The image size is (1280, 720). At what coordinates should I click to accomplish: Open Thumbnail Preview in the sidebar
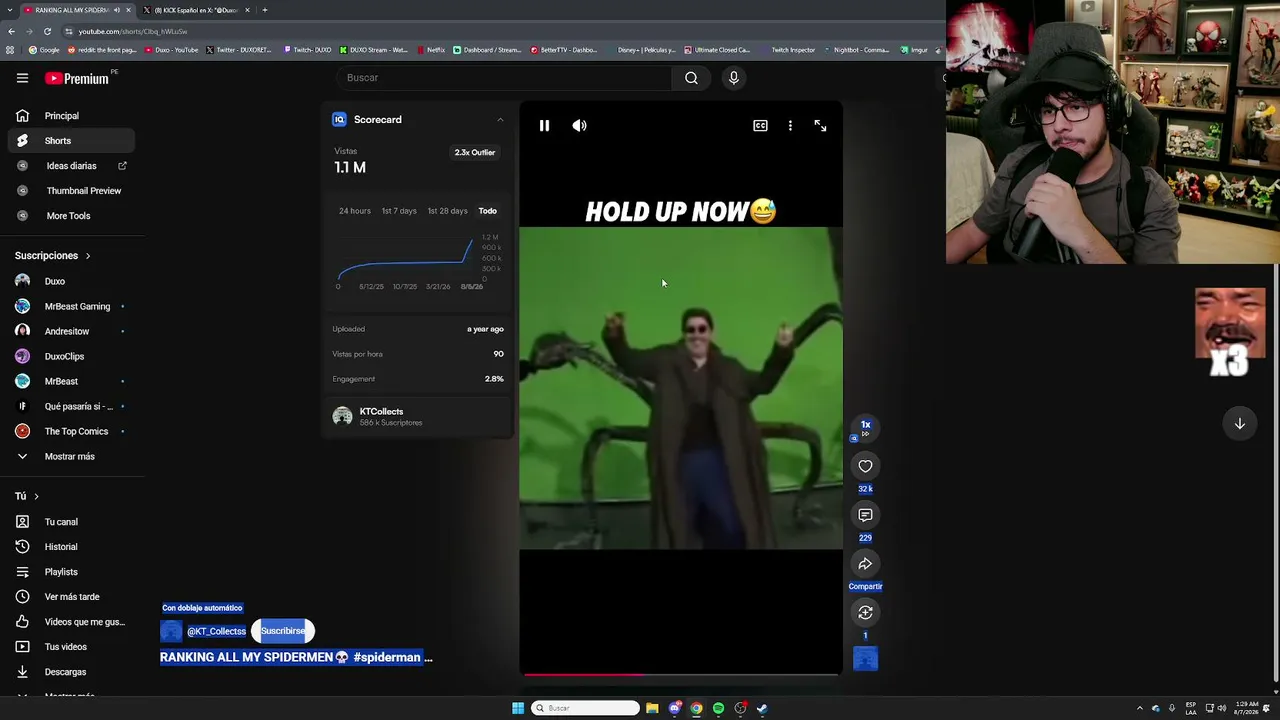click(71, 191)
